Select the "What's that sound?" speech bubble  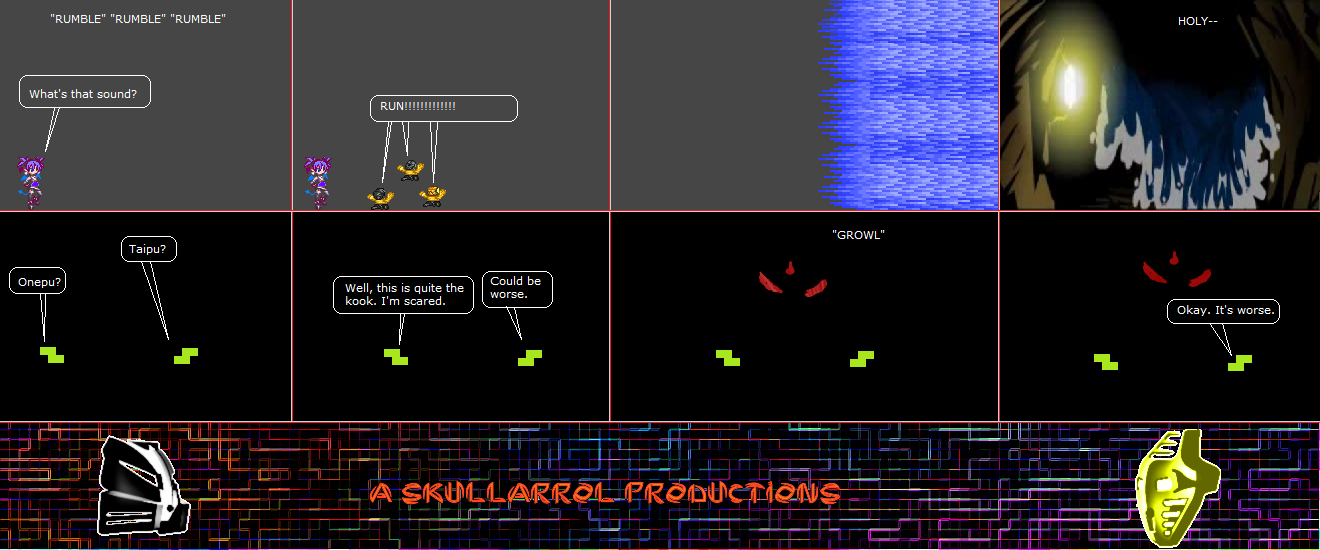[85, 93]
